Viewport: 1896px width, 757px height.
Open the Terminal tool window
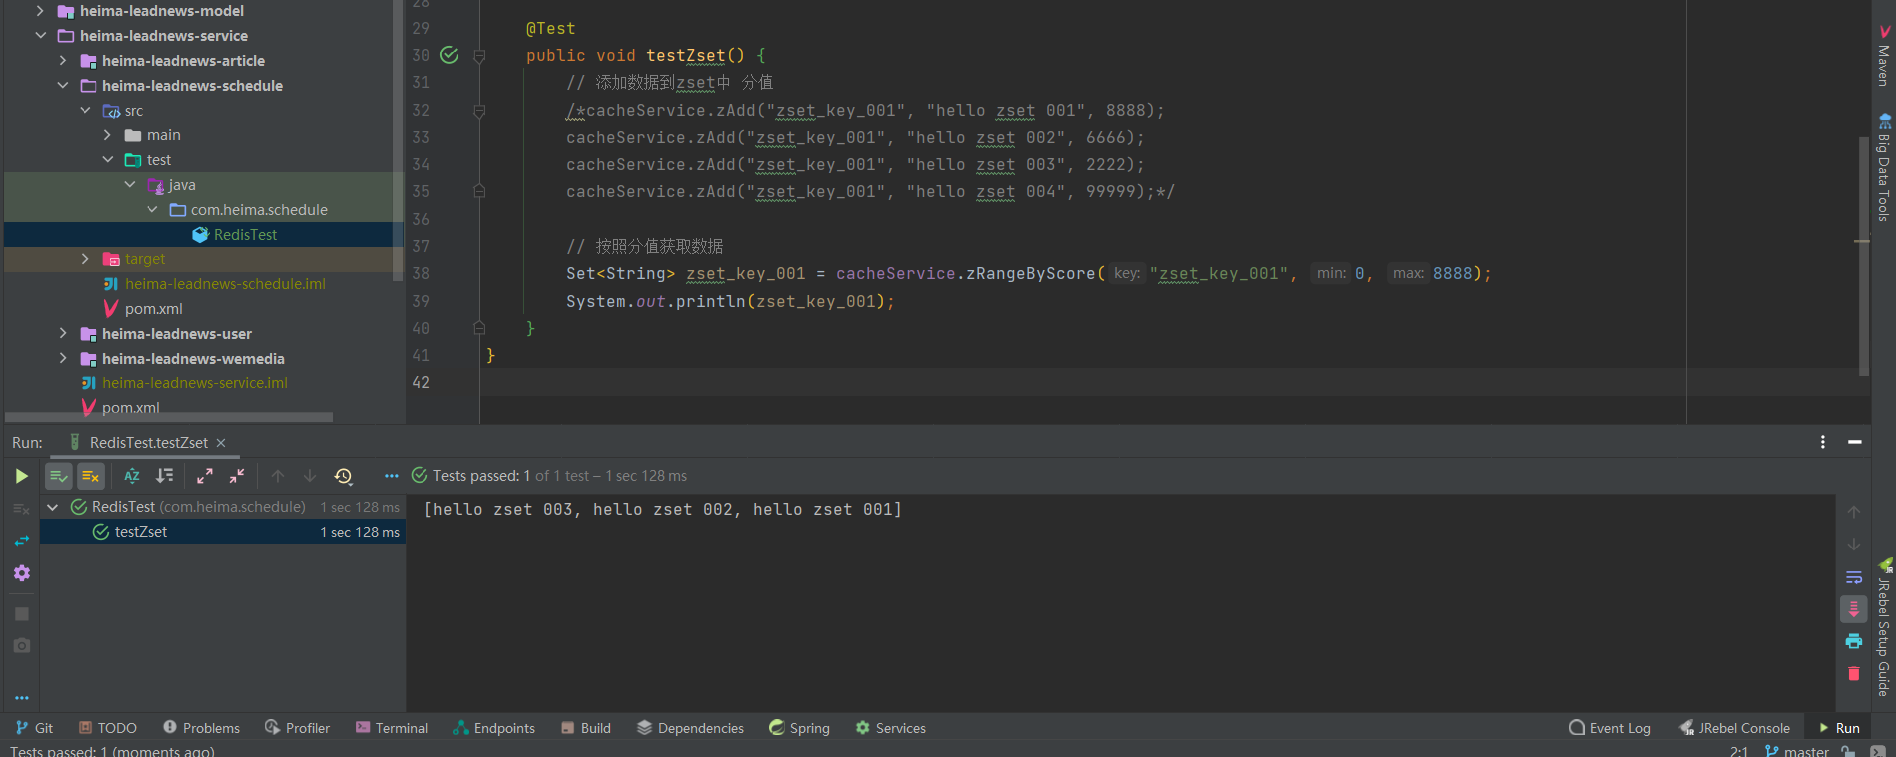(x=392, y=728)
